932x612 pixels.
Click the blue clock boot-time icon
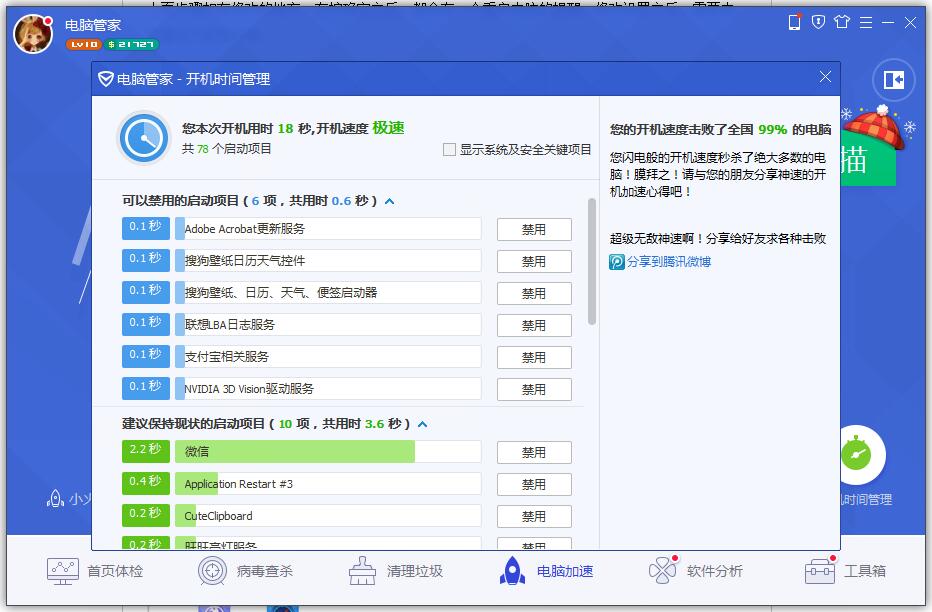click(x=143, y=138)
